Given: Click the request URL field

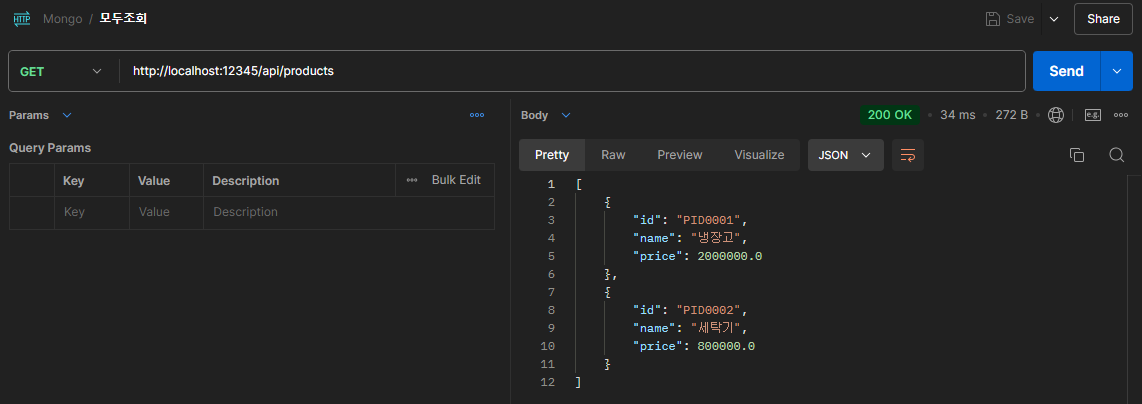Looking at the screenshot, I should pyautogui.click(x=573, y=71).
